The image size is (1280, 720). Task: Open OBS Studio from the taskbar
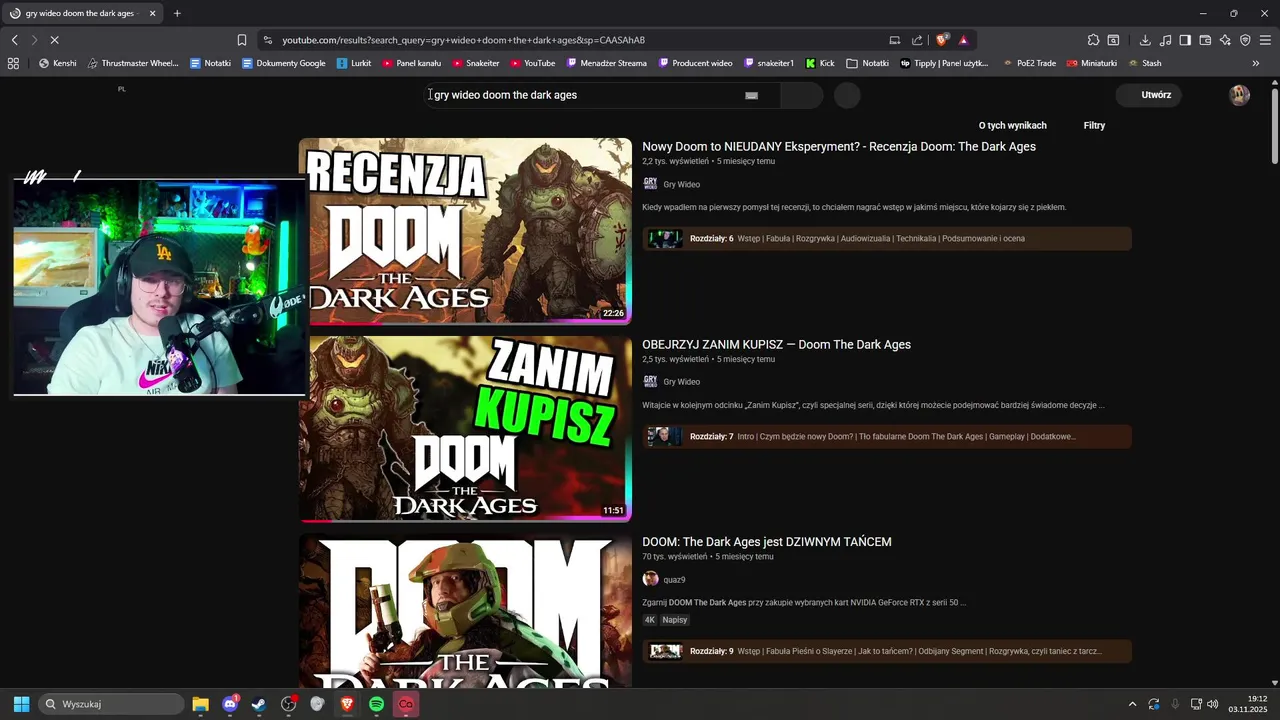click(289, 704)
